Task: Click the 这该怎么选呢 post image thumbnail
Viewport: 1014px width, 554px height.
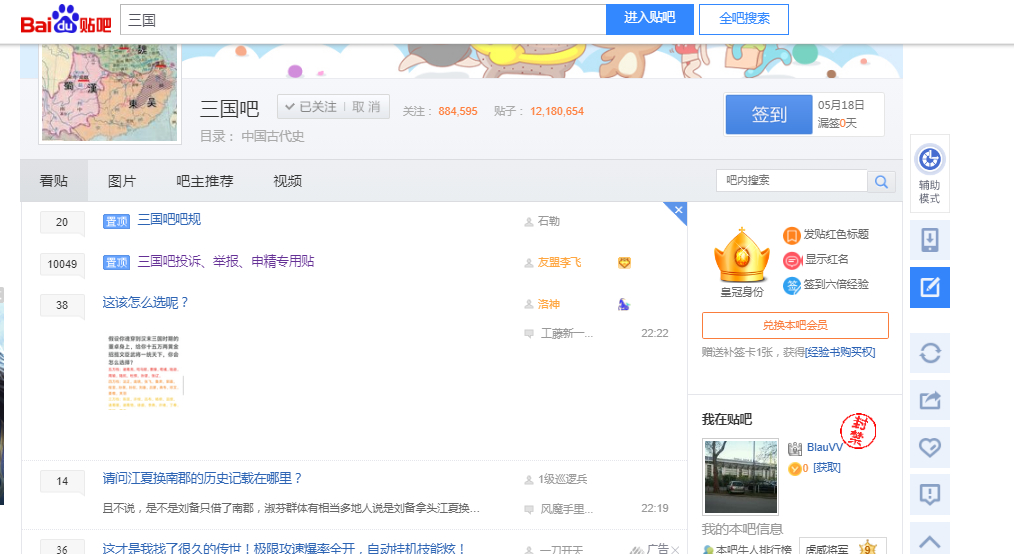Action: (x=148, y=372)
